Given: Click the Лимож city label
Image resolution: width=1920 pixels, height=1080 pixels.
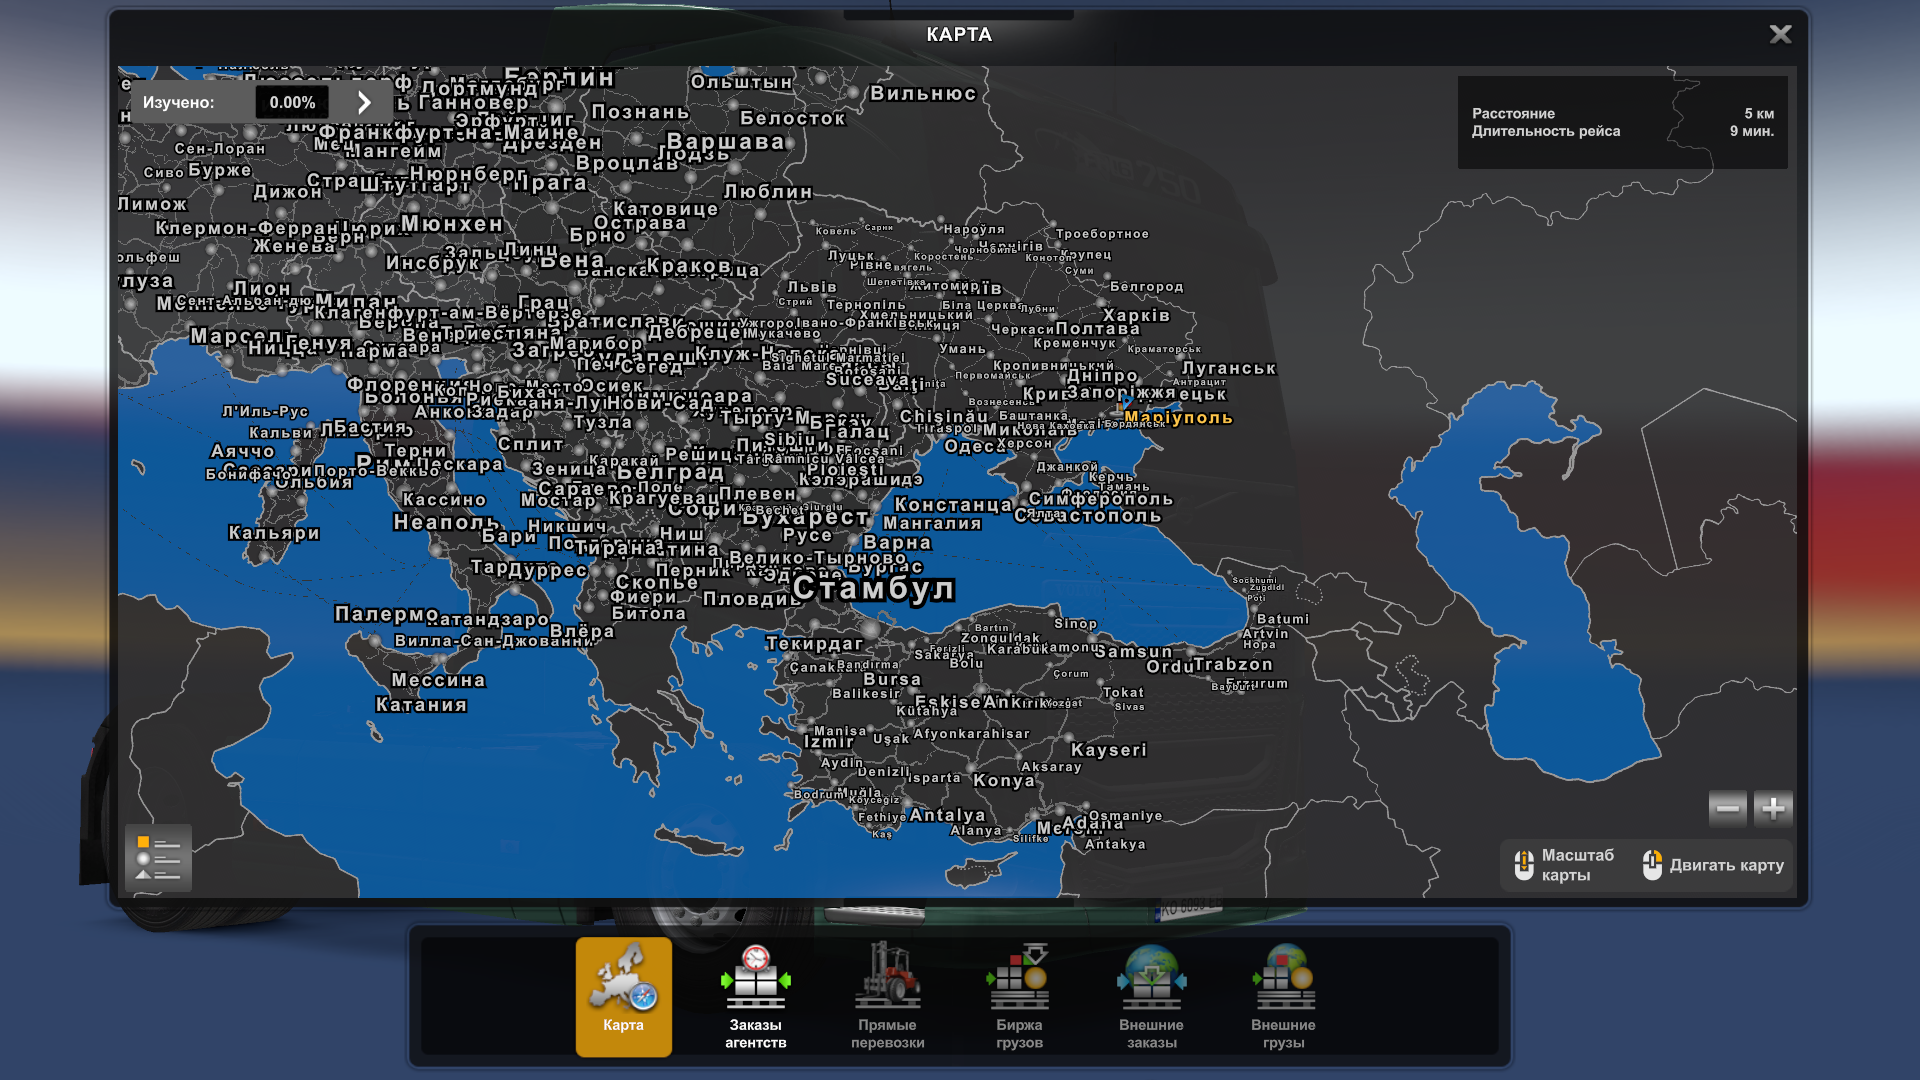Looking at the screenshot, I should [153, 204].
